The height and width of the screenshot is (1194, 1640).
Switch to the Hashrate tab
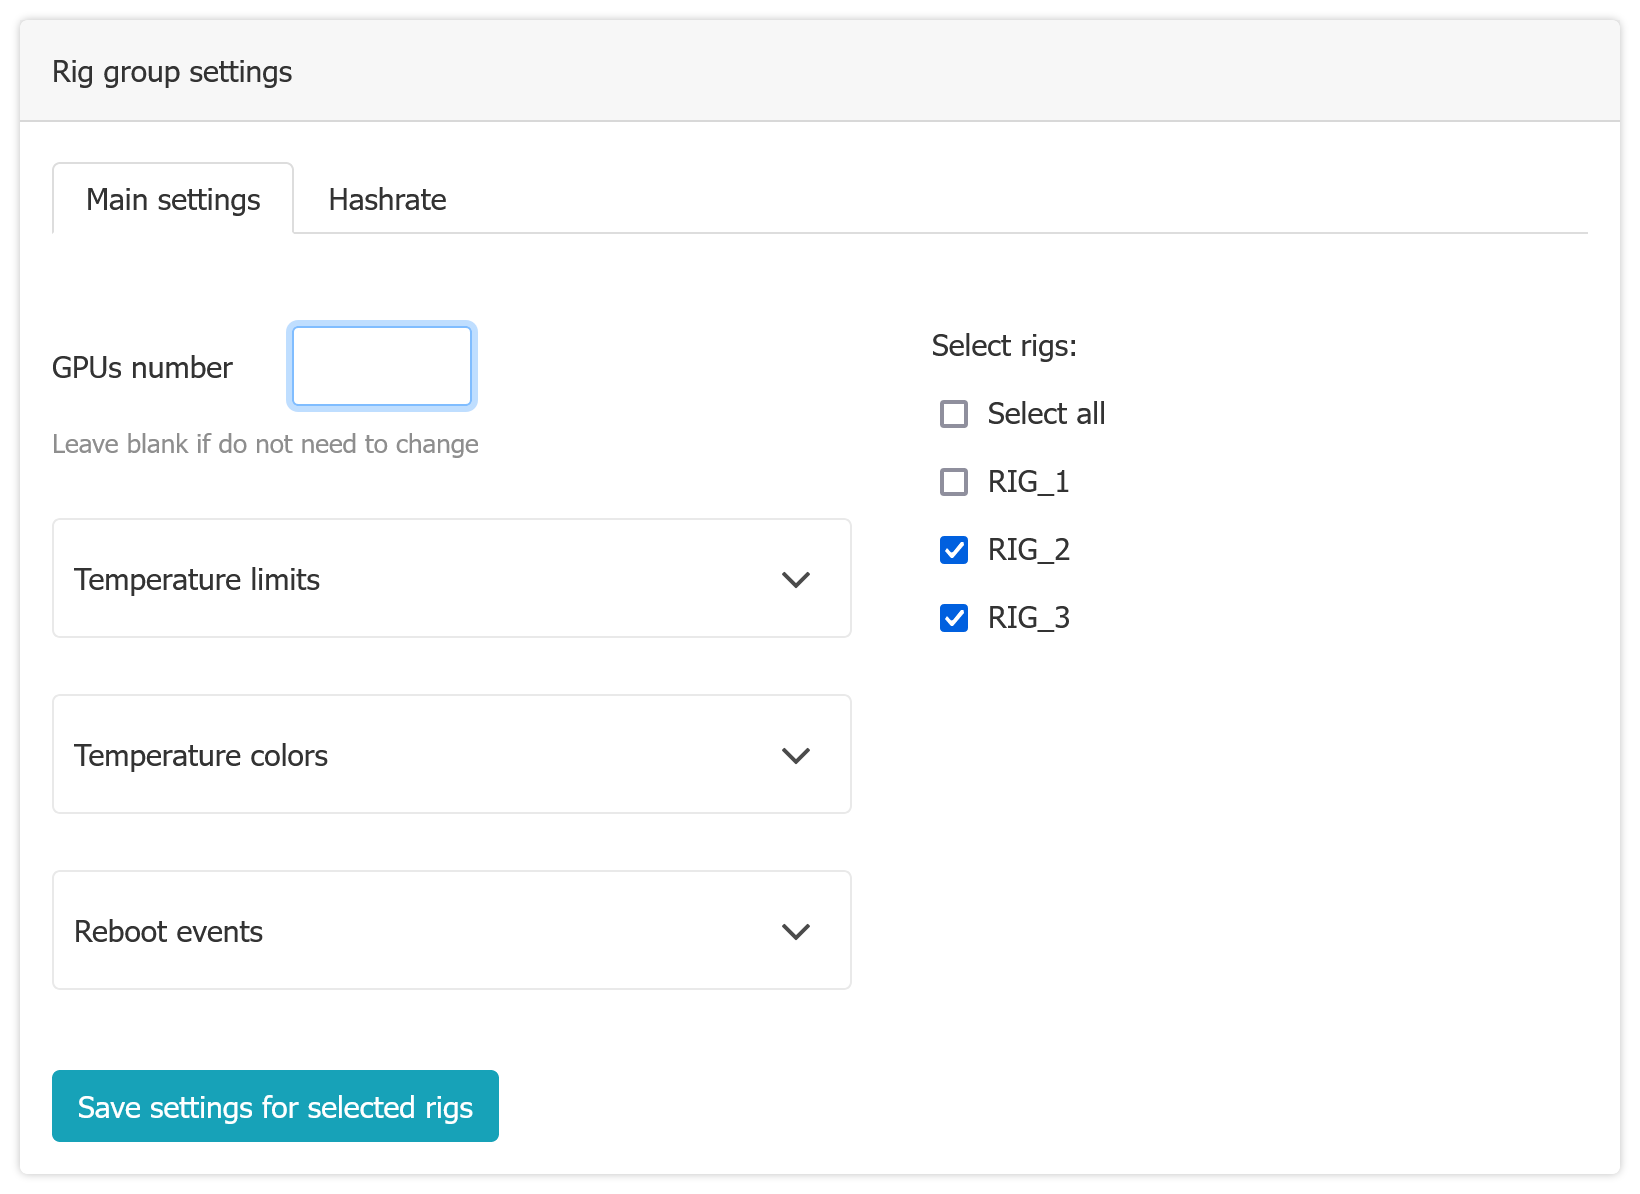387,200
